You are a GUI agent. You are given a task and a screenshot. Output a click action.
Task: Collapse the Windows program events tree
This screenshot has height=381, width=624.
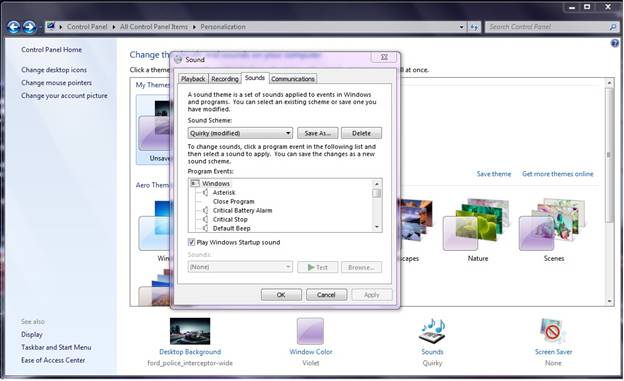pyautogui.click(x=195, y=184)
